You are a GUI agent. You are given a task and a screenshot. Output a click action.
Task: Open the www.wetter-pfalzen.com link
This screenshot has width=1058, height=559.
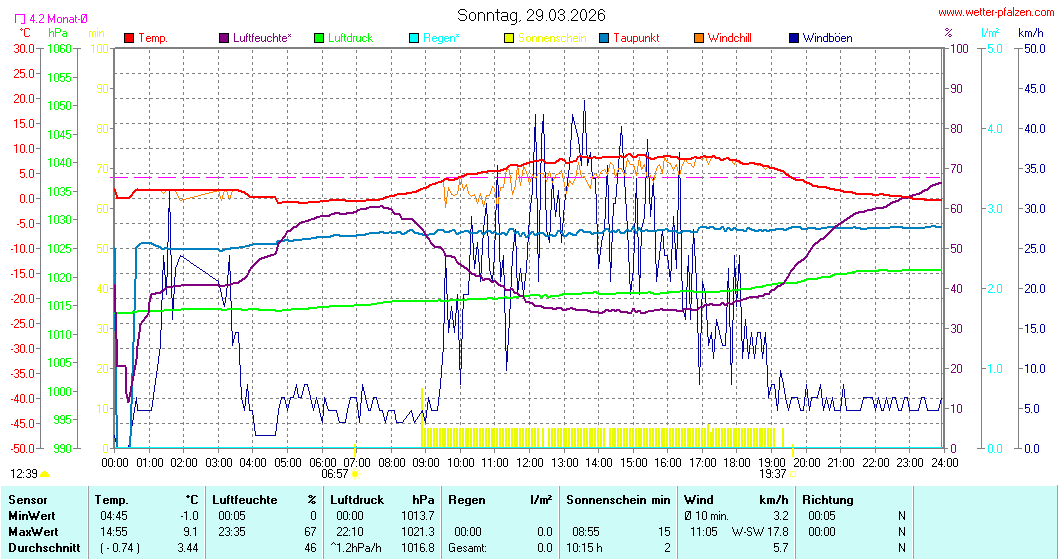994,14
